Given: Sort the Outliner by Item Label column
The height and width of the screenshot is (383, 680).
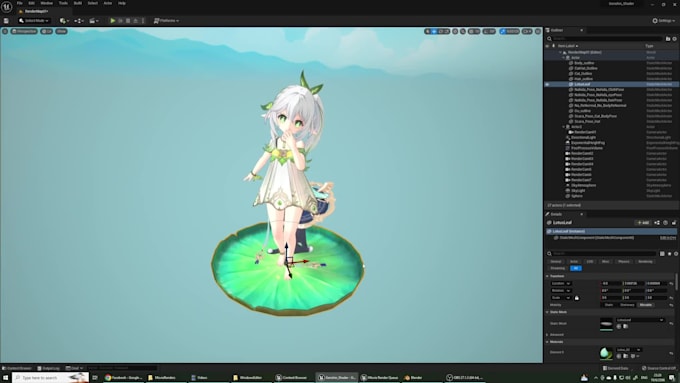Looking at the screenshot, I should [x=568, y=46].
